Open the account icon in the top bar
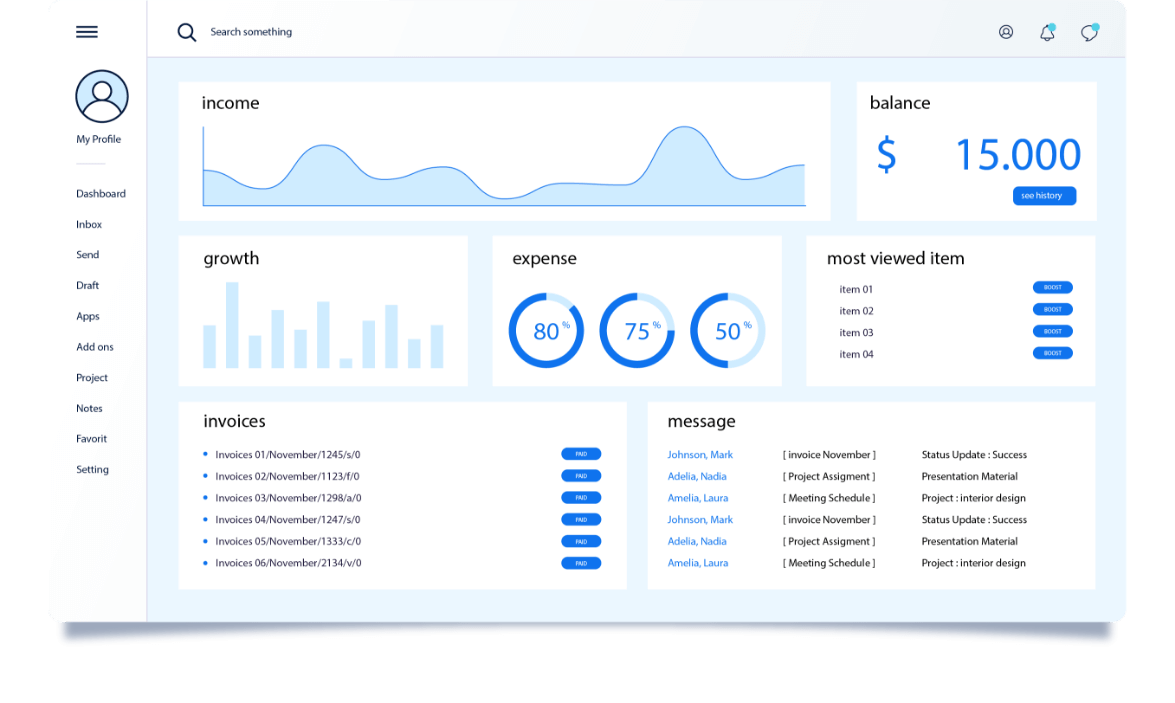This screenshot has height=703, width=1175. 1005,31
